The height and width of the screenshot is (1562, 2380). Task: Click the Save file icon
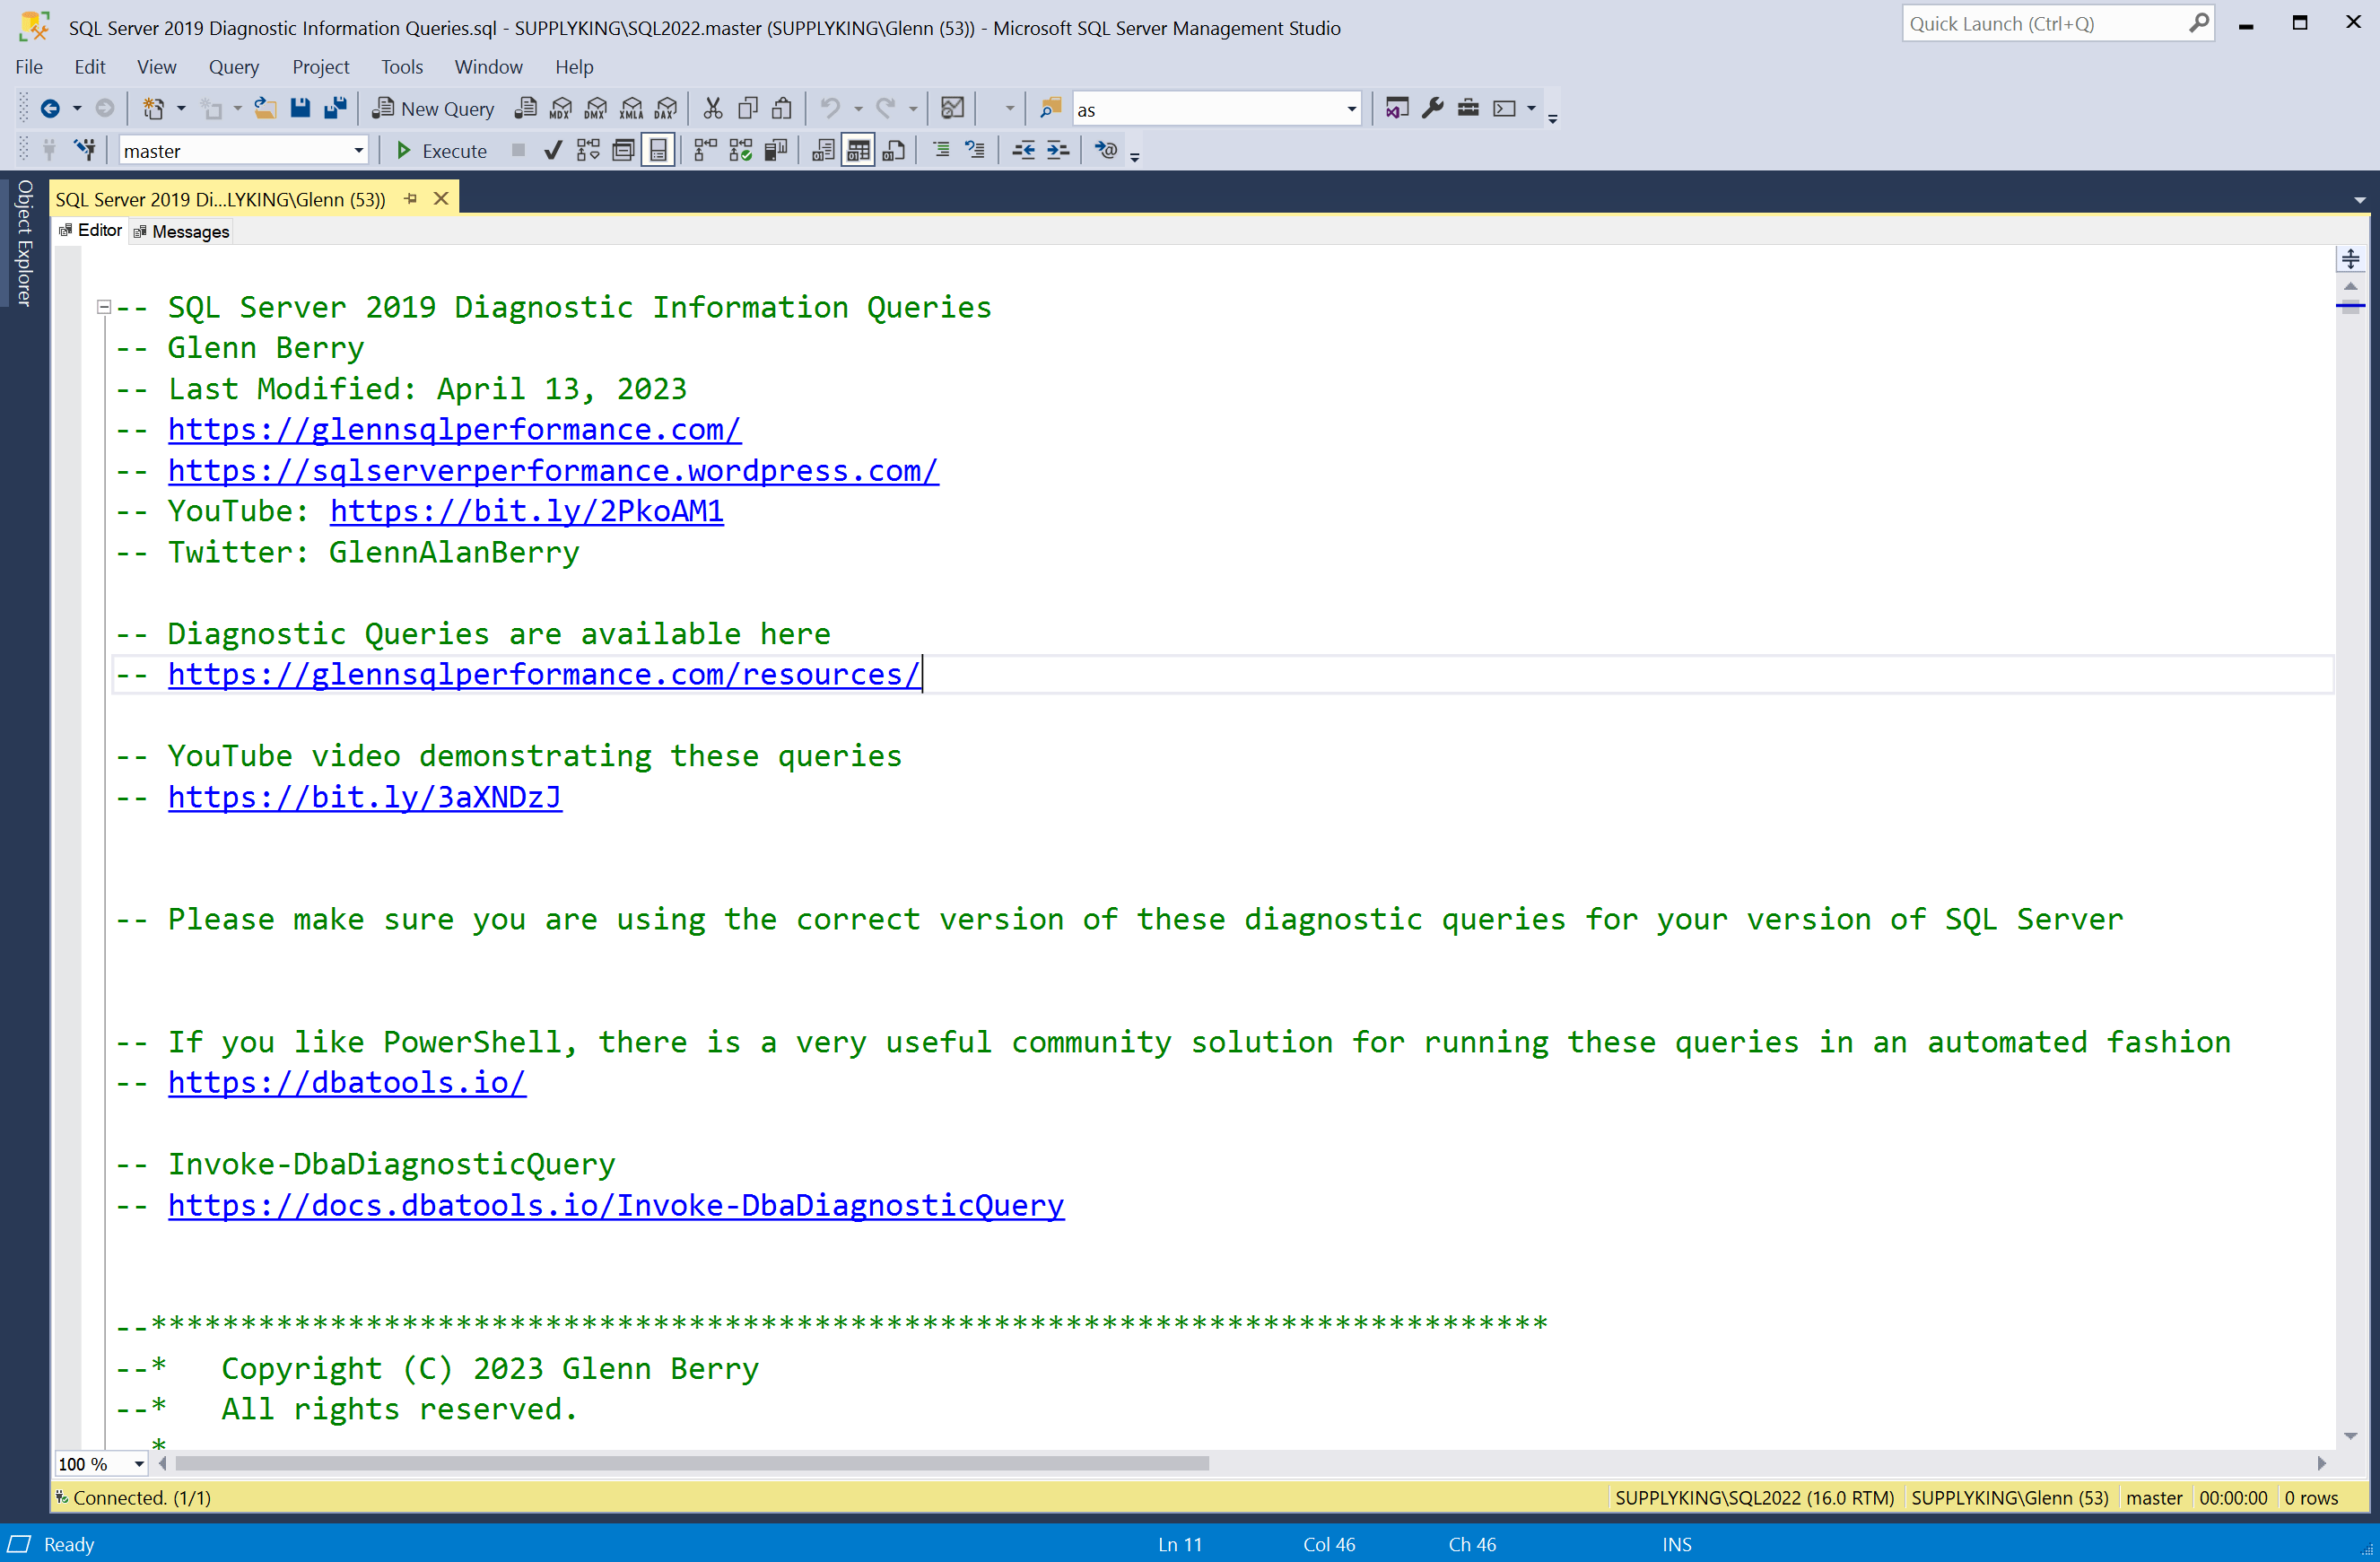point(300,108)
